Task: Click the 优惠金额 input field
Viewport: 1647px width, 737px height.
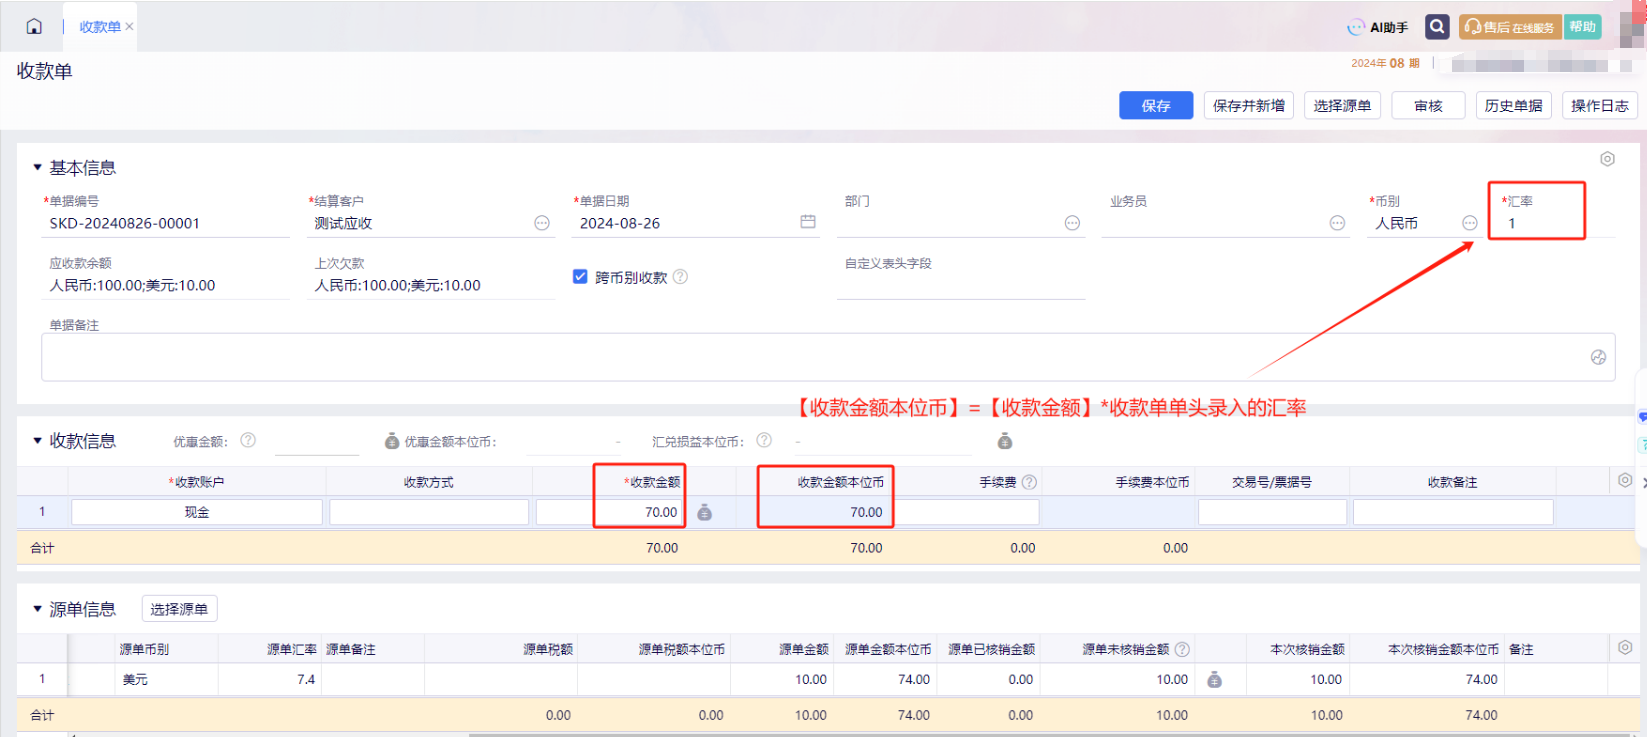Action: (316, 441)
